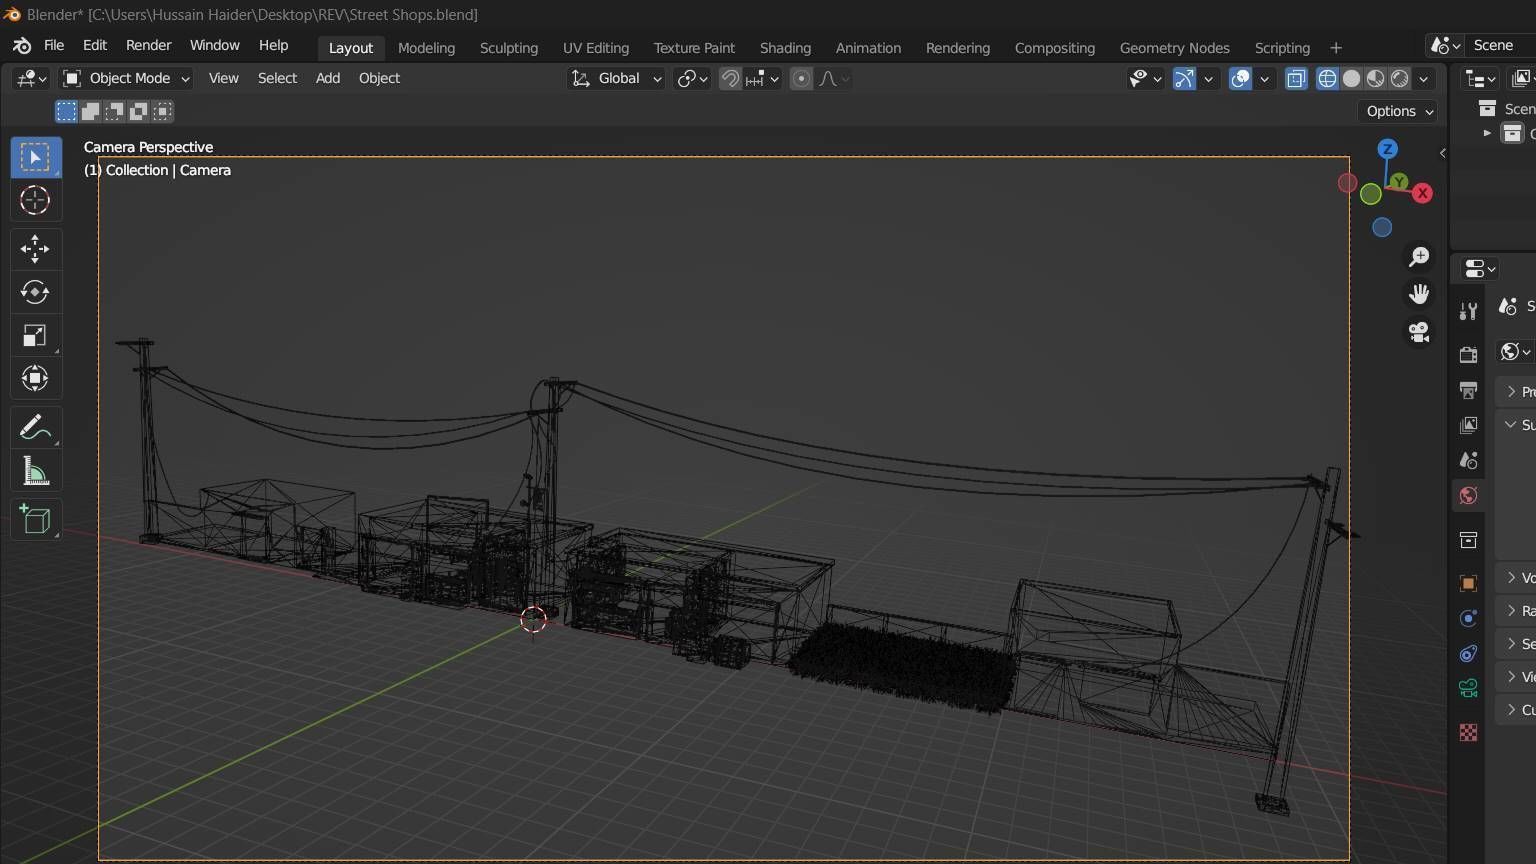
Task: Open the Collection properties tab
Action: 1468,540
